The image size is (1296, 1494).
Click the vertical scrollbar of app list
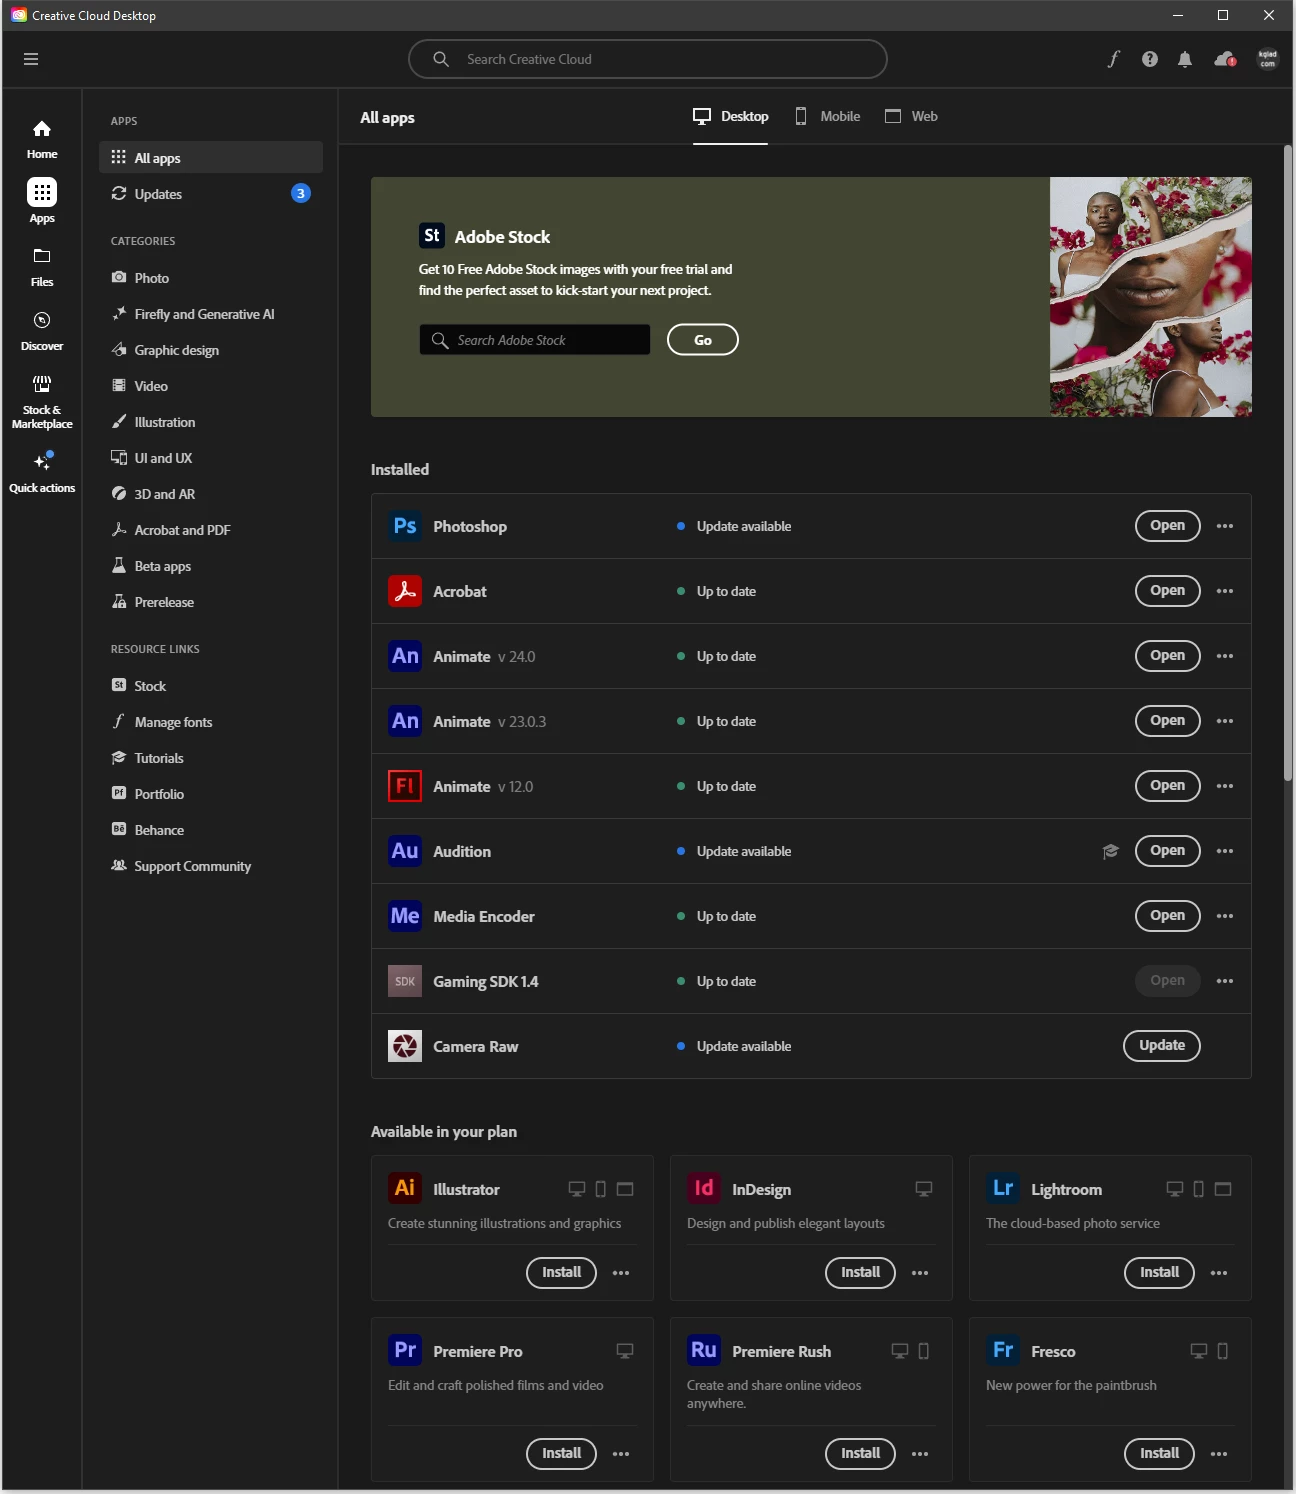pyautogui.click(x=1288, y=463)
